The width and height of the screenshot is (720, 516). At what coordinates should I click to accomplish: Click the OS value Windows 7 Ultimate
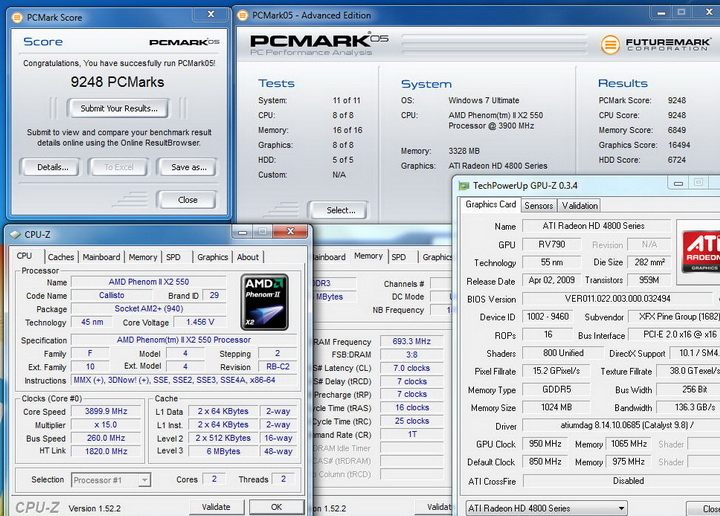tap(484, 101)
